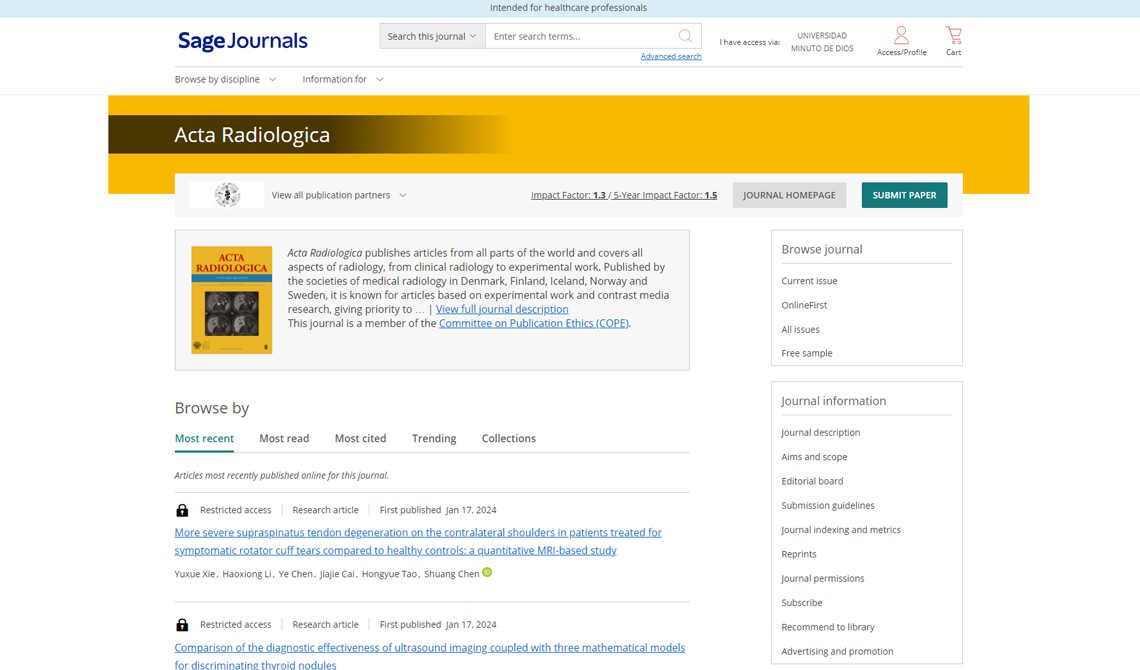Open Free sample link
The width and height of the screenshot is (1140, 670).
point(807,353)
